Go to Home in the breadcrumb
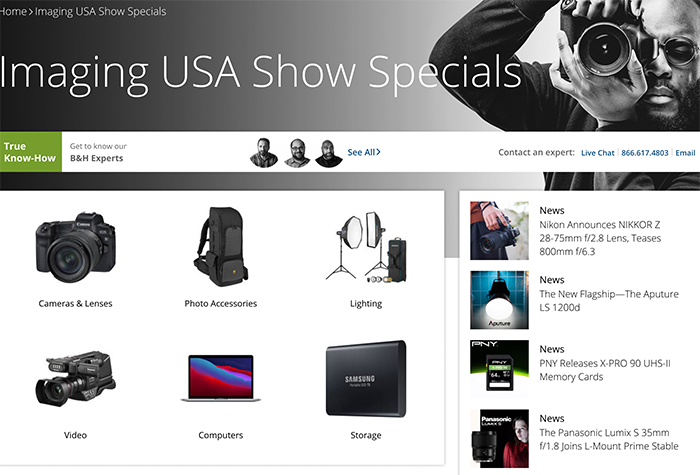The image size is (700, 475). (x=13, y=12)
